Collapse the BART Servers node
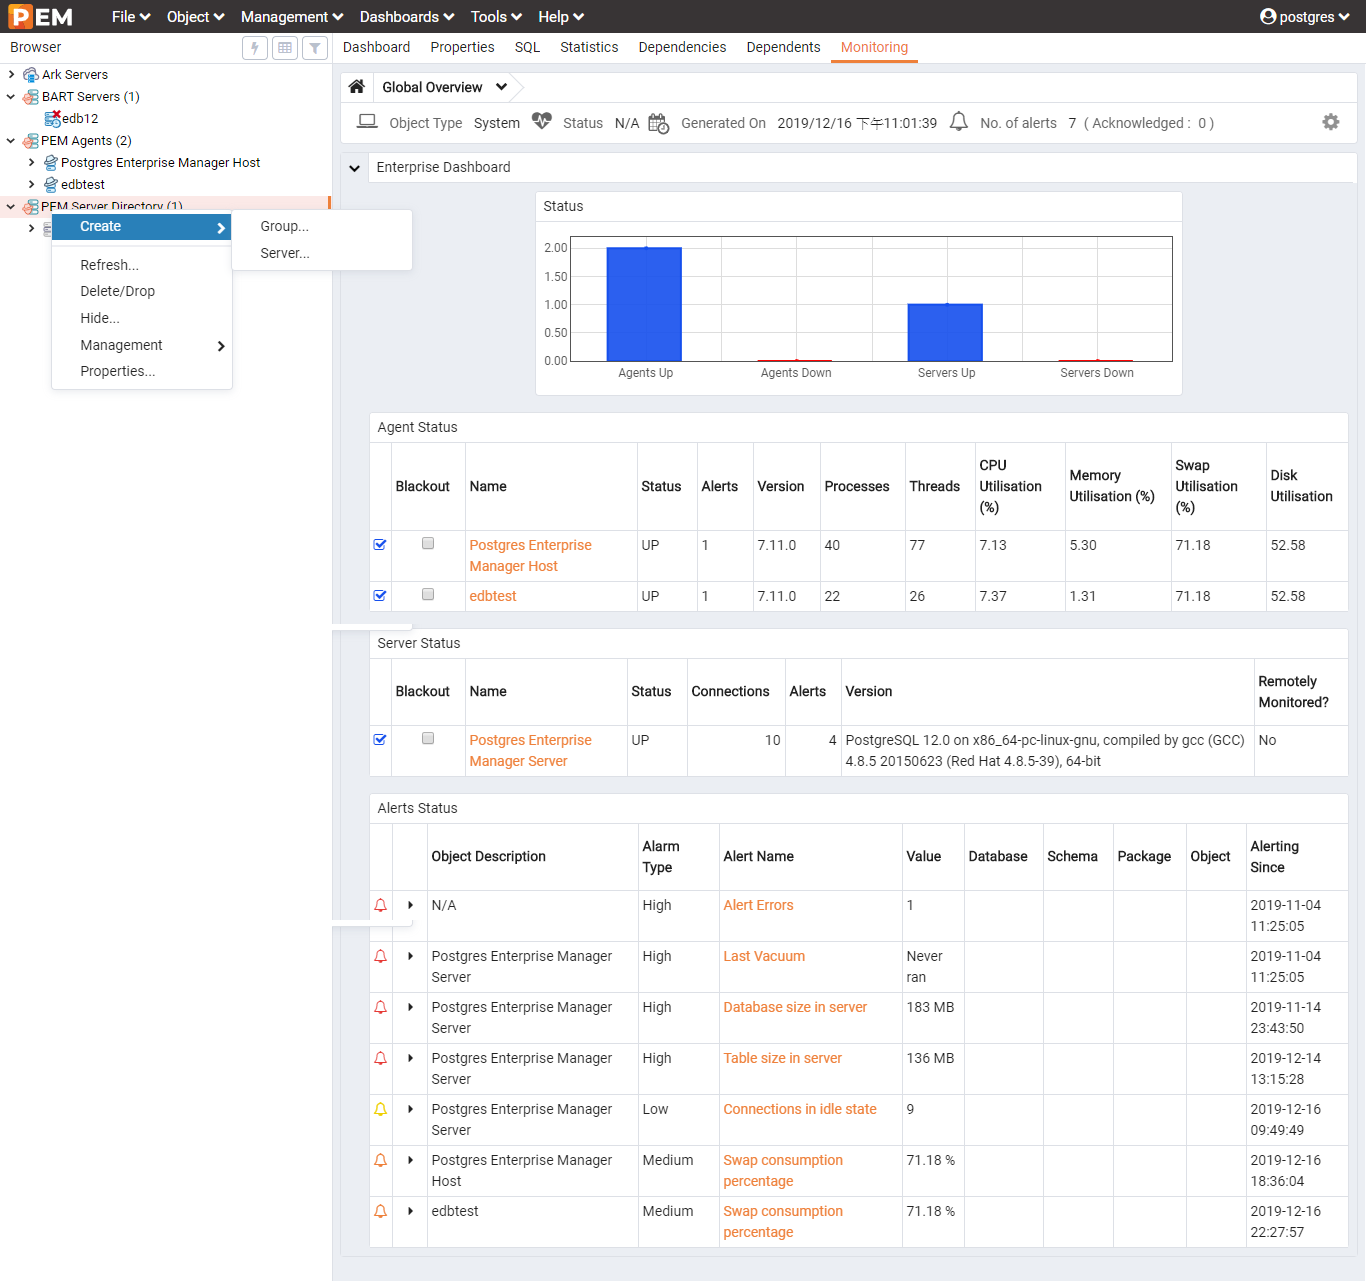The image size is (1366, 1281). point(11,97)
